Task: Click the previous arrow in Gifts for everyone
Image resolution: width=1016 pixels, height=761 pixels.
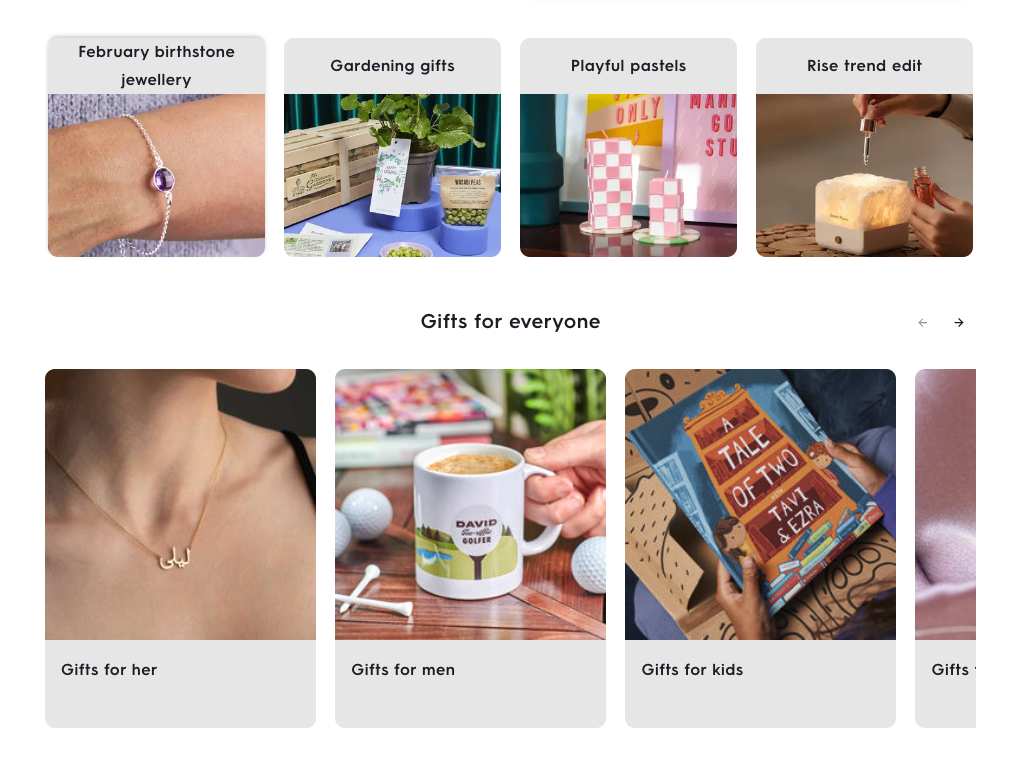Action: pos(923,322)
